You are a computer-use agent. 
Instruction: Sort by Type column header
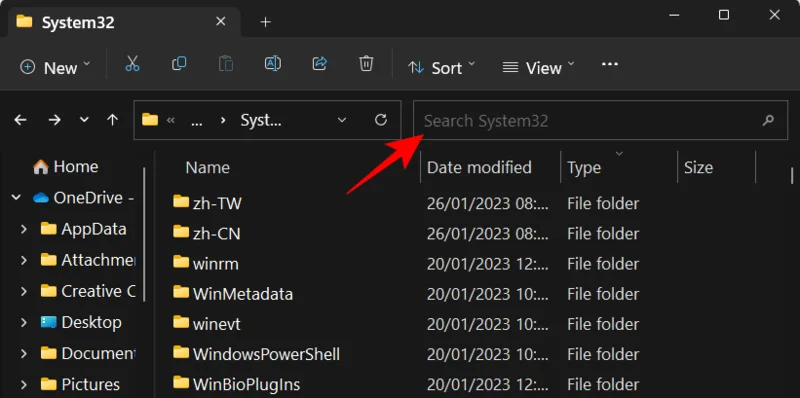(x=584, y=167)
